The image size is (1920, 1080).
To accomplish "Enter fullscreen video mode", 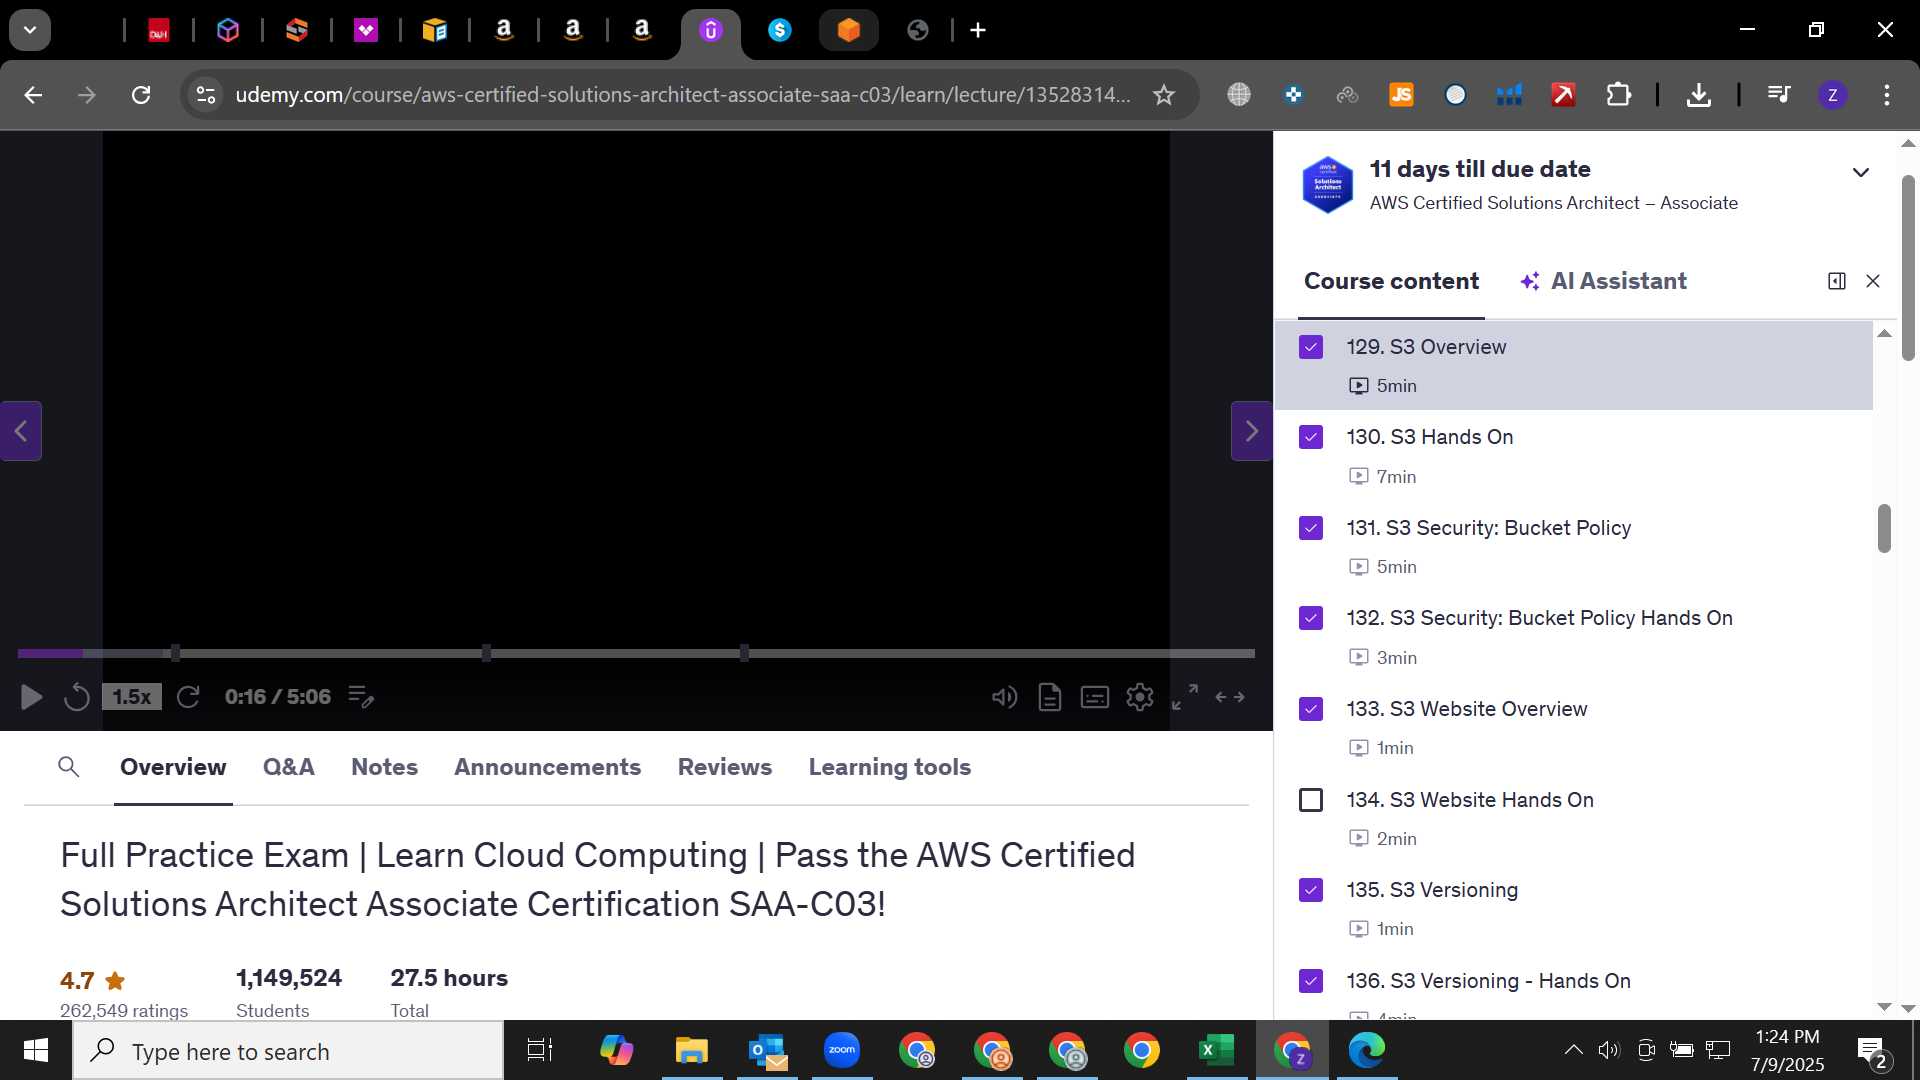I will 1185,697.
